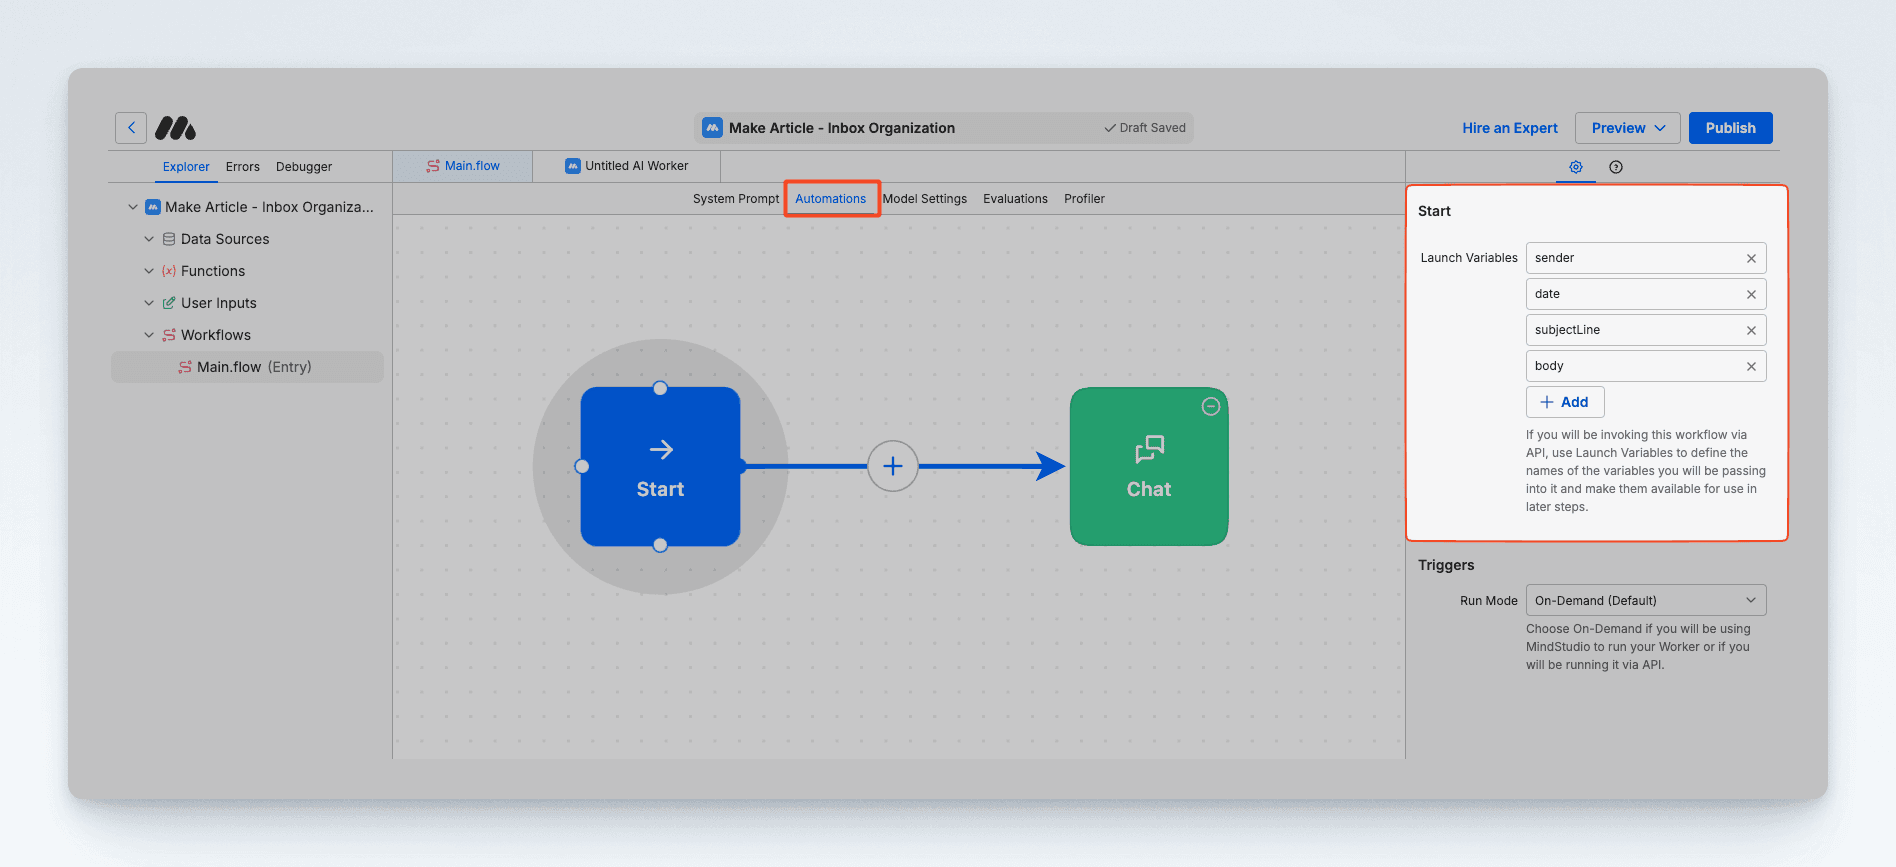This screenshot has height=867, width=1896.
Task: Click the Hire an Expert link
Action: tap(1509, 128)
